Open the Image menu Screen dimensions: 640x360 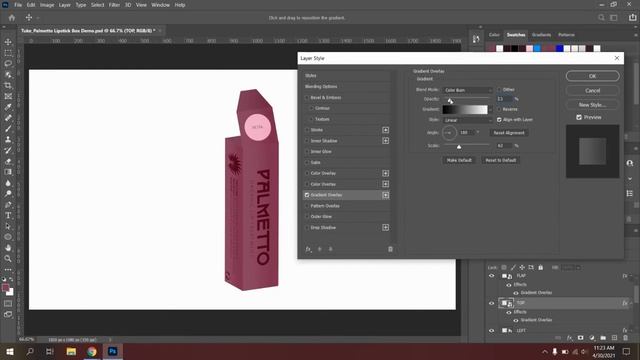pyautogui.click(x=47, y=5)
